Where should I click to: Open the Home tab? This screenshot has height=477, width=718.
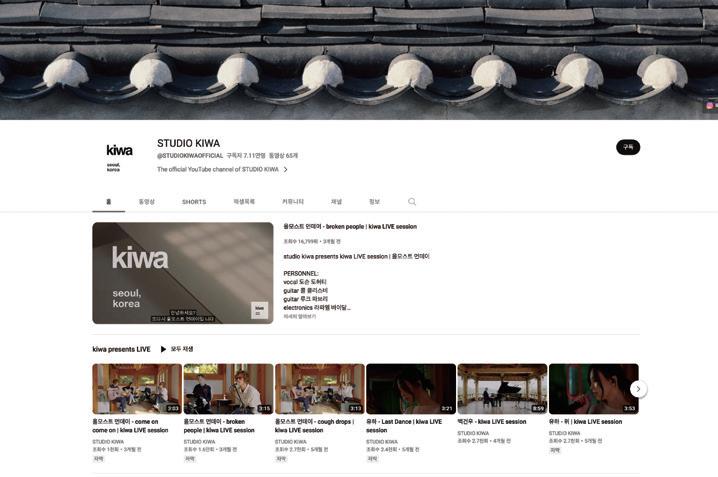click(x=109, y=201)
